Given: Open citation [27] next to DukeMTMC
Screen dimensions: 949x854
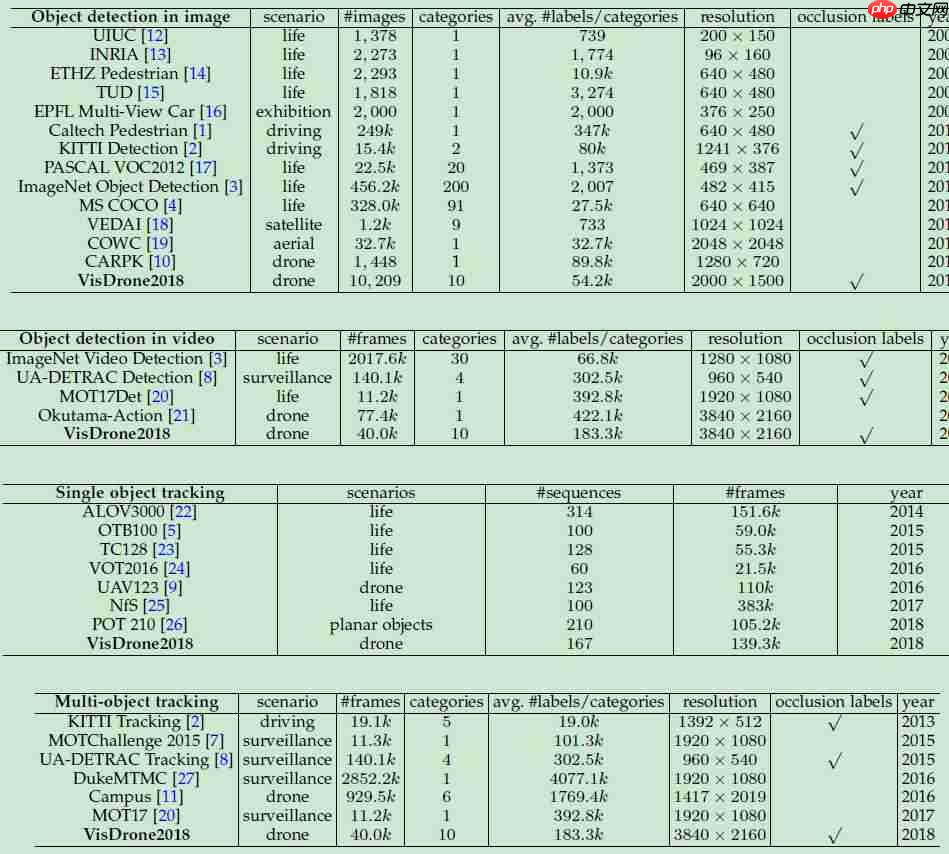Looking at the screenshot, I should 185,778.
